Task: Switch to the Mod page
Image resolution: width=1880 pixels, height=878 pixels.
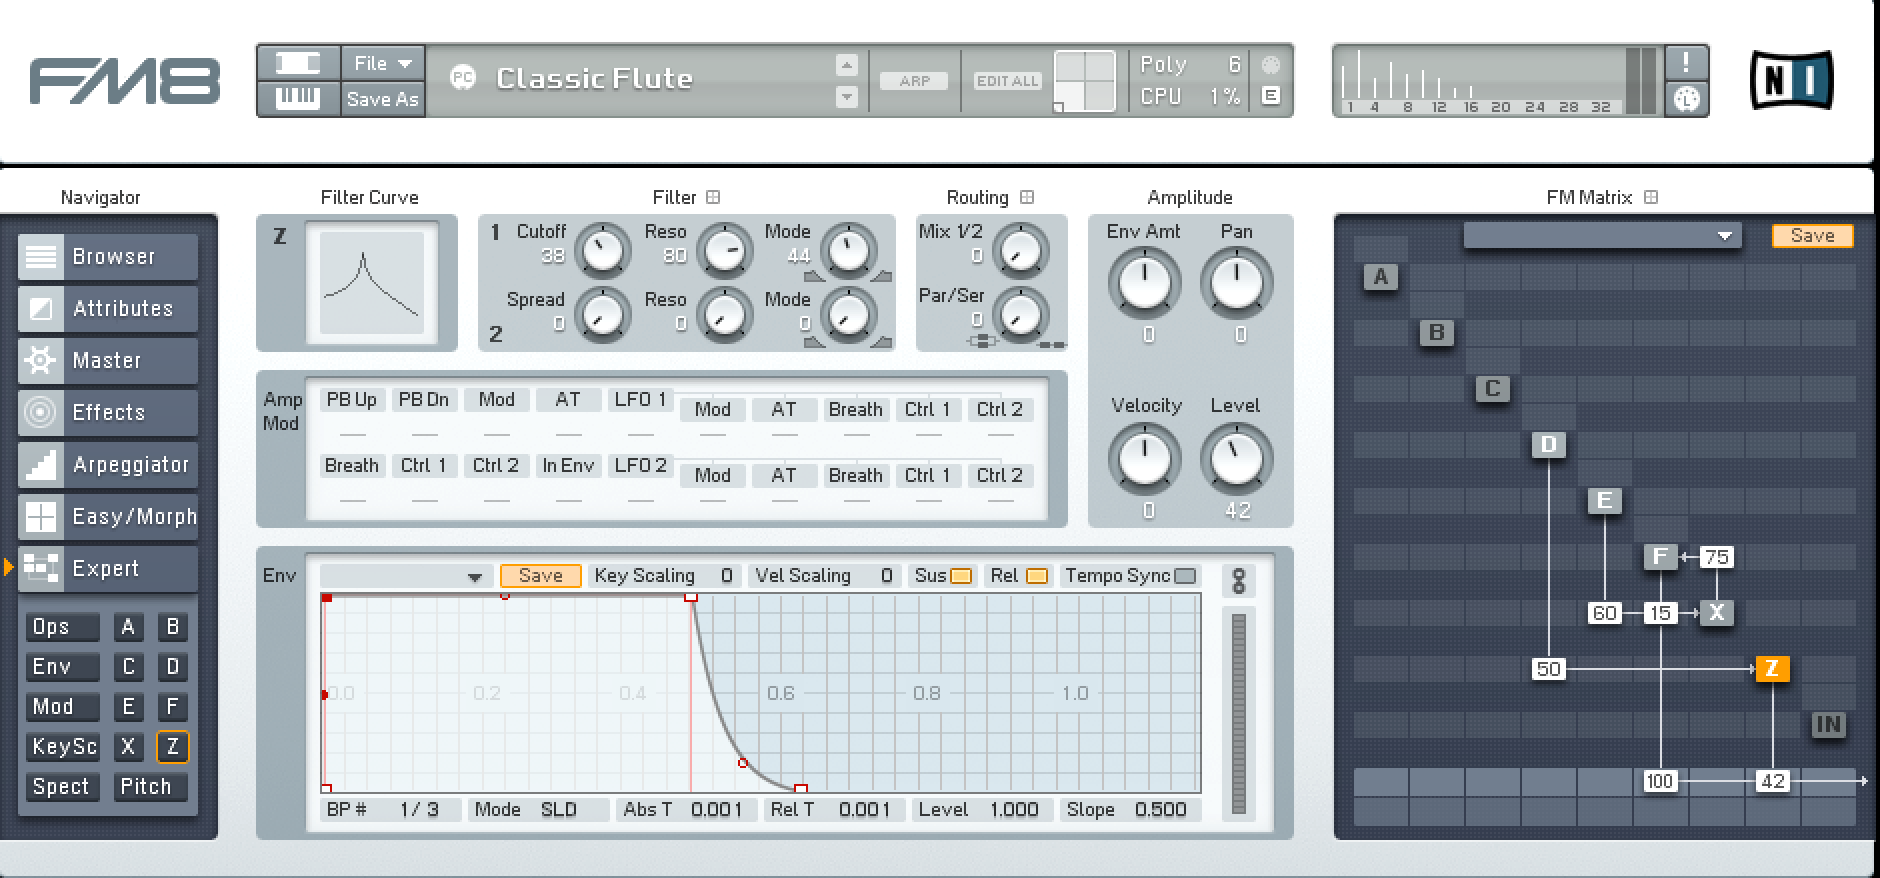Action: (62, 707)
